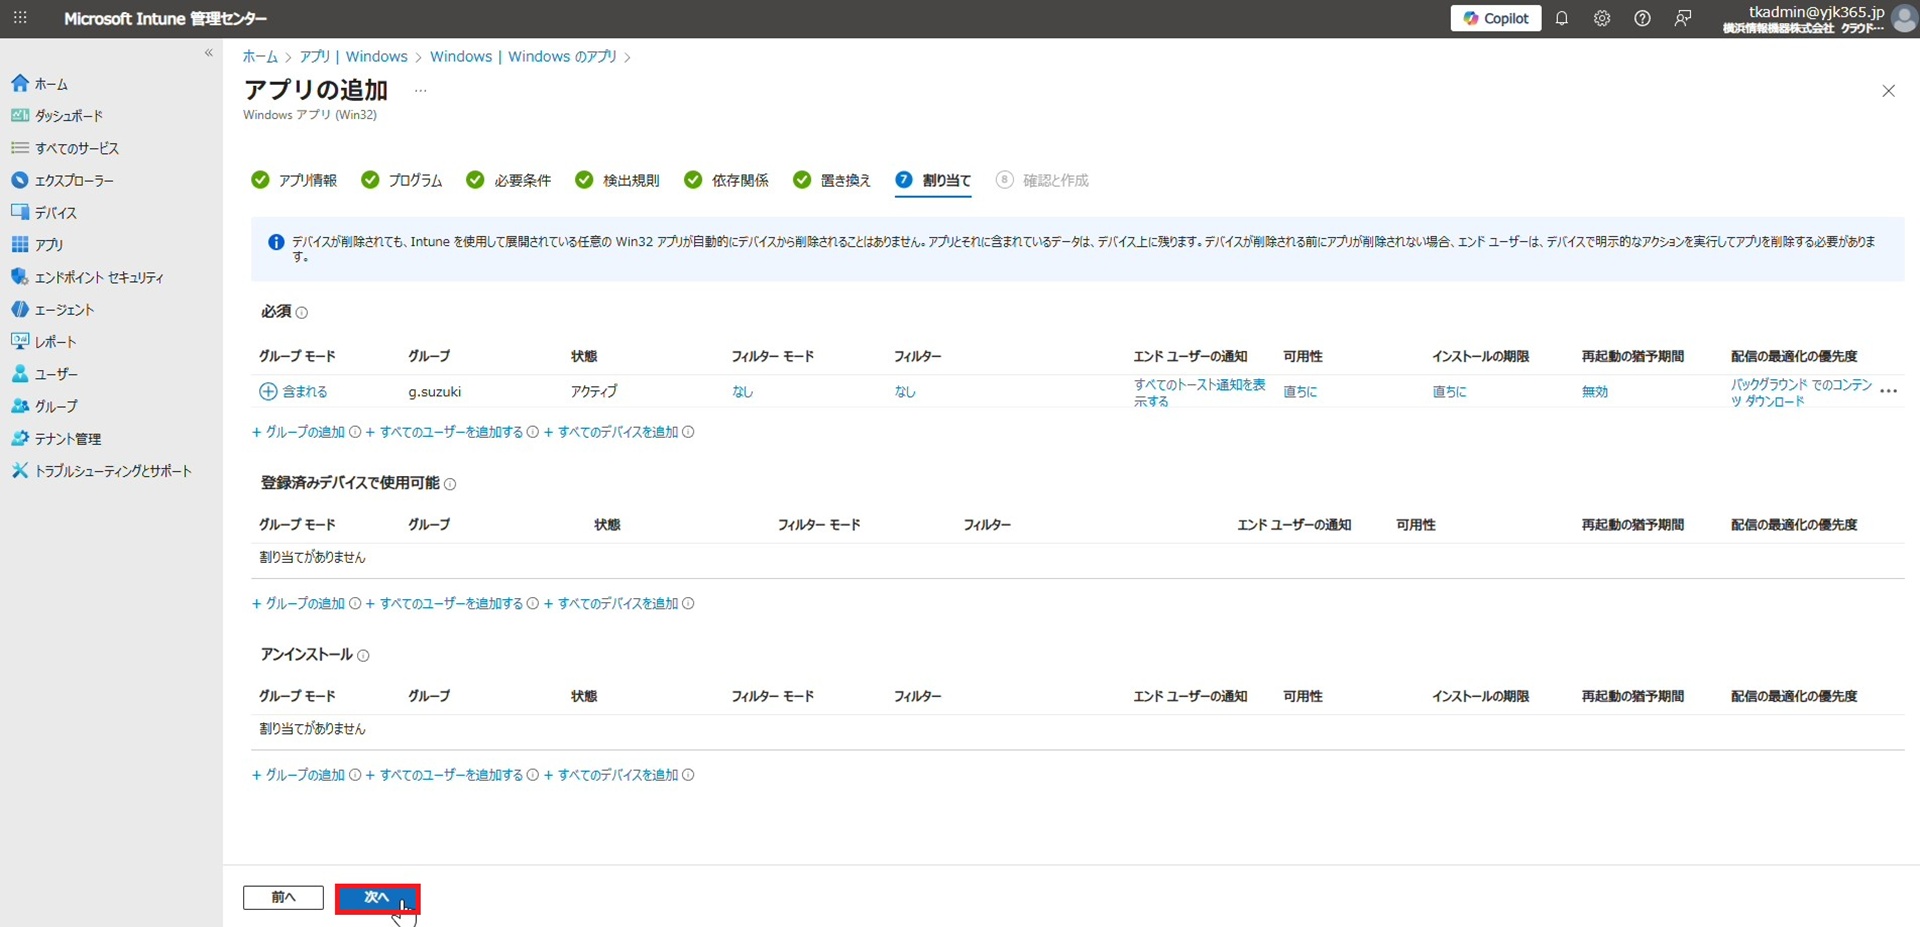Click グループの追加 under 必須 section
The width and height of the screenshot is (1920, 927).
pos(304,432)
